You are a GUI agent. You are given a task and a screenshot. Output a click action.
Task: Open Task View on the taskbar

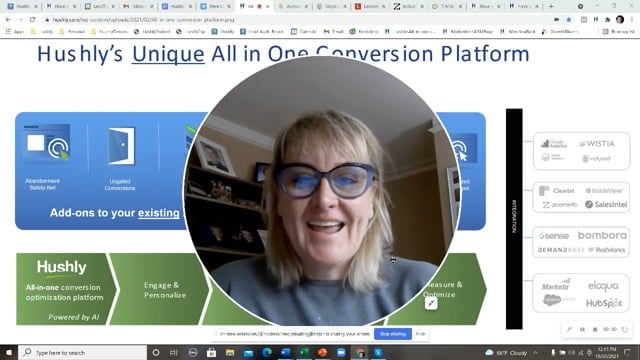click(x=173, y=352)
